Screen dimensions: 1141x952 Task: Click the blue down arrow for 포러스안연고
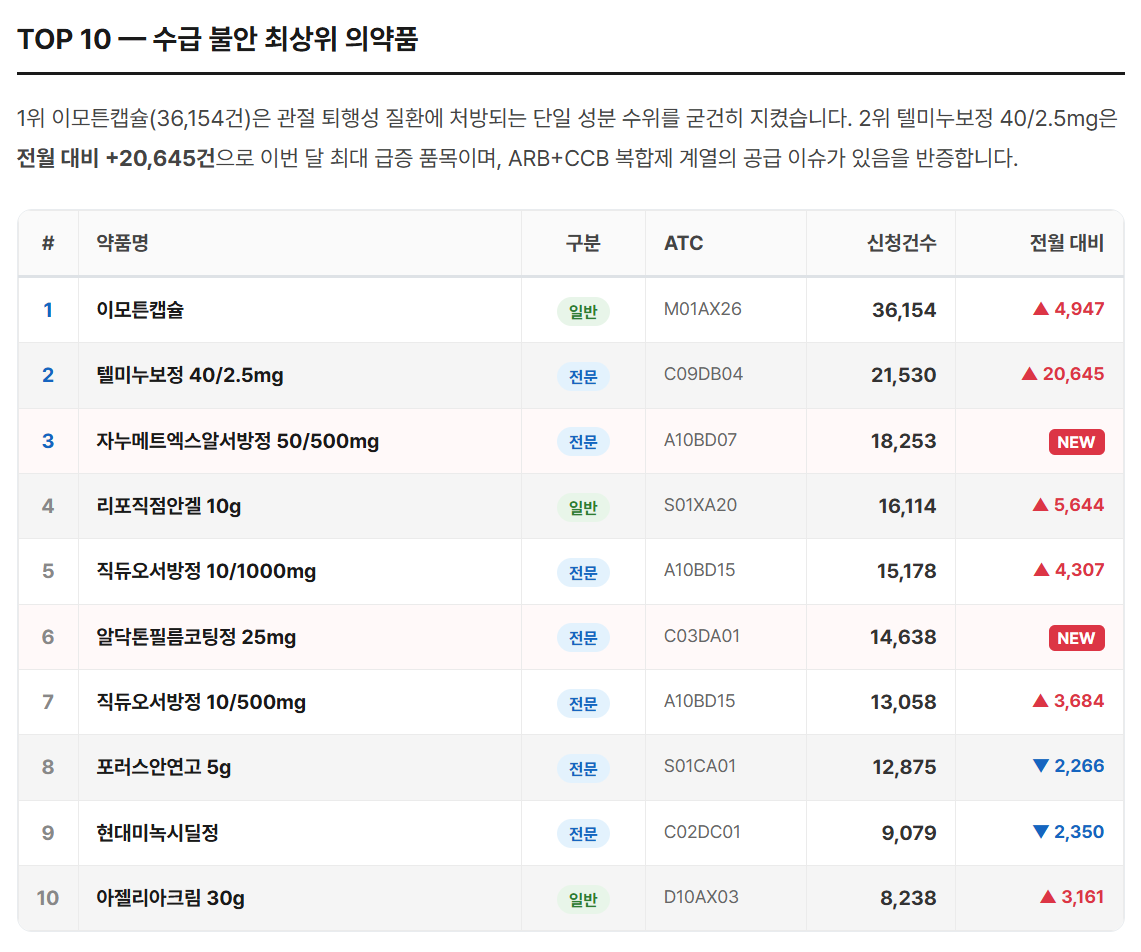[1040, 767]
